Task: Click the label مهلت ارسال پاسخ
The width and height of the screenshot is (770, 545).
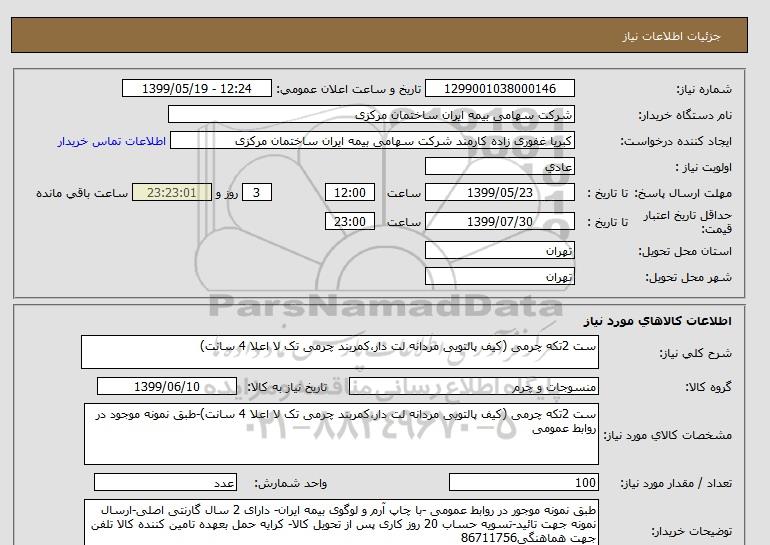Action: tap(684, 193)
